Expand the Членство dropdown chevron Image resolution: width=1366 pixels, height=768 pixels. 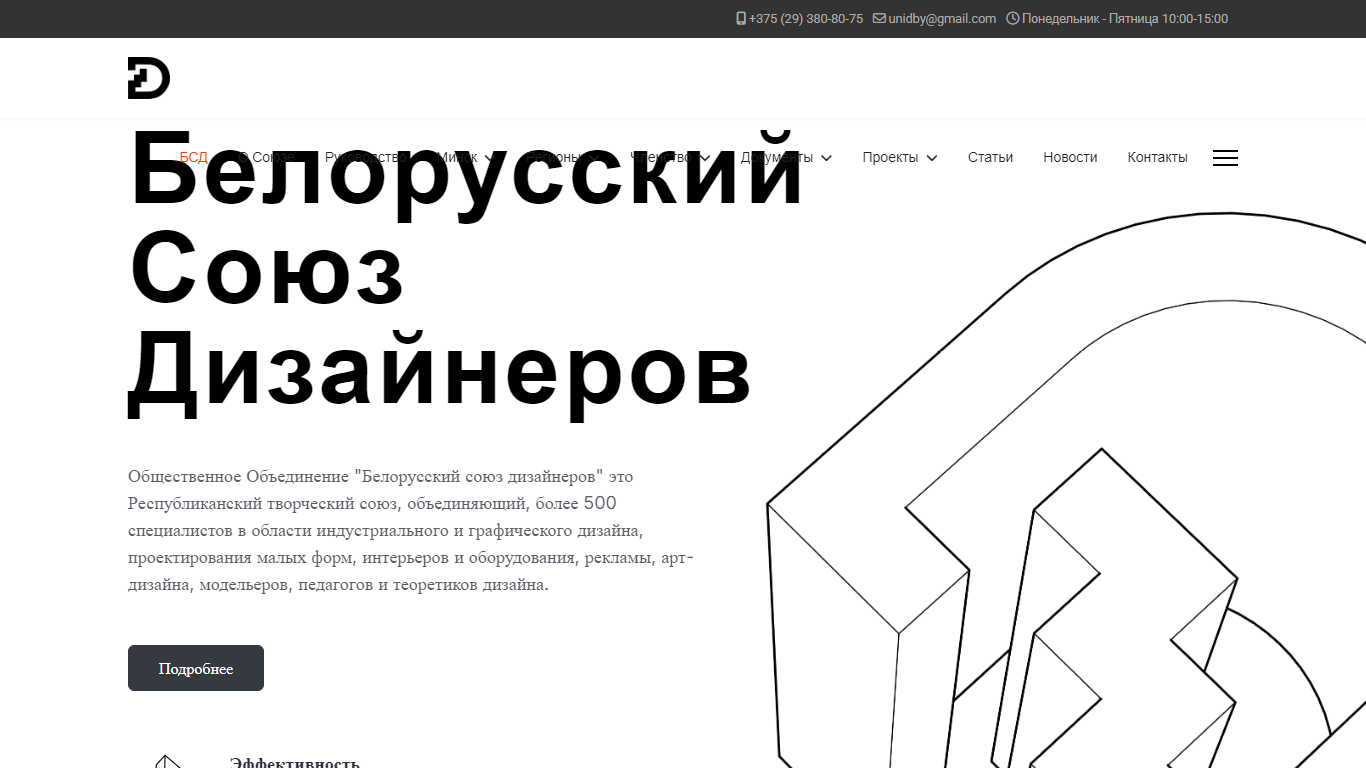[x=705, y=158]
